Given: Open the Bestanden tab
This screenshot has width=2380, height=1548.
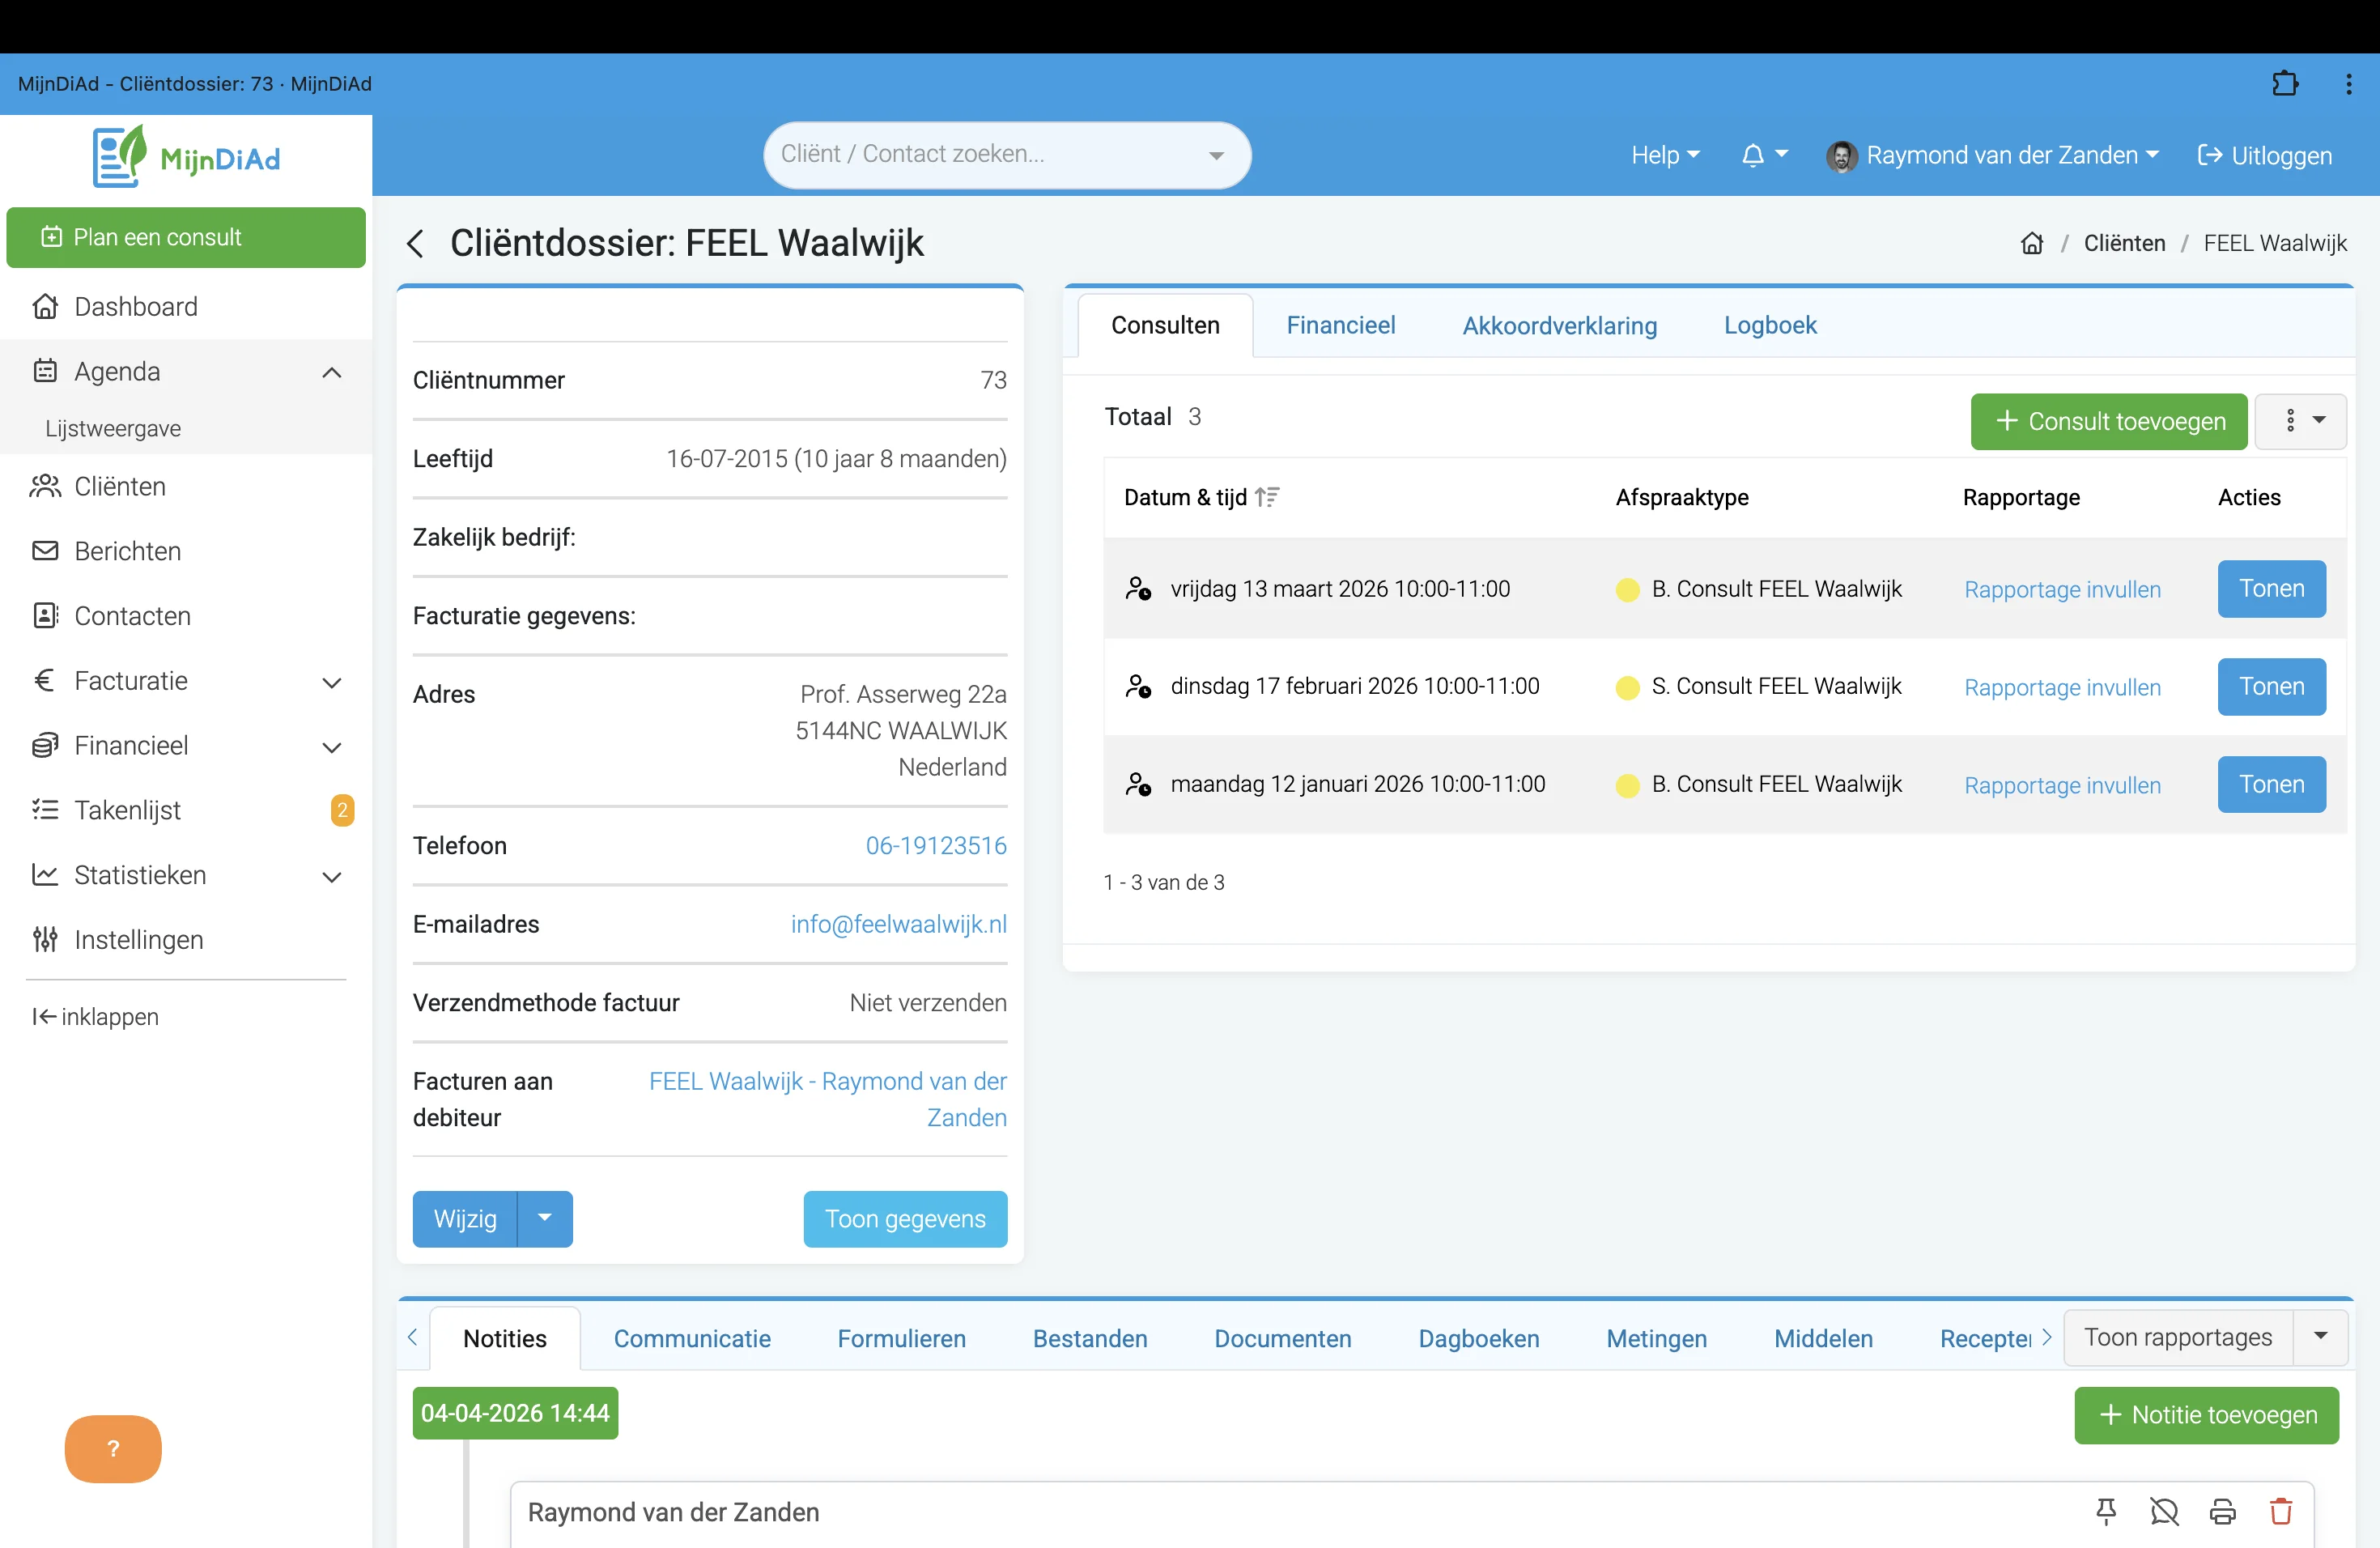Looking at the screenshot, I should [x=1089, y=1338].
